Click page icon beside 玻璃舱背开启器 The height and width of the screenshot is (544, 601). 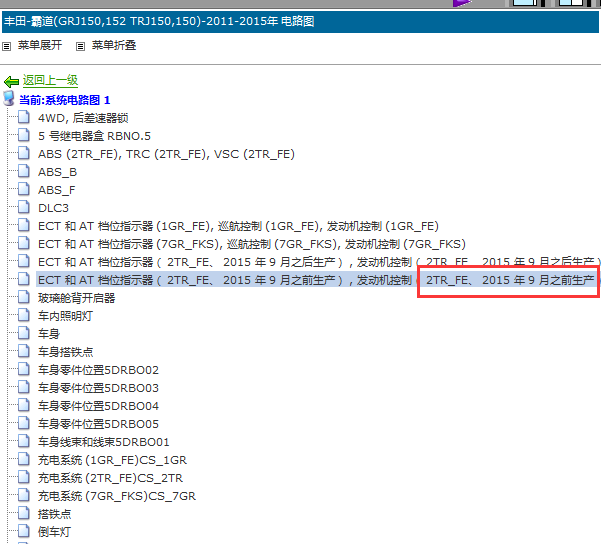pyautogui.click(x=24, y=297)
